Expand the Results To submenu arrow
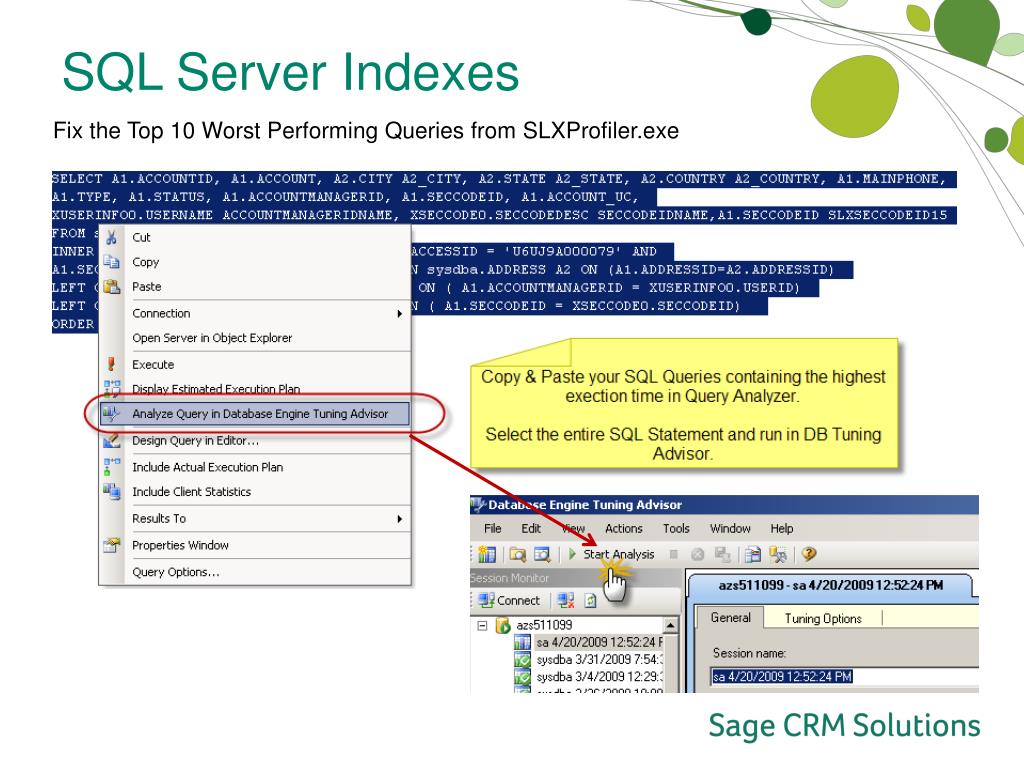This screenshot has width=1024, height=768. click(x=400, y=519)
